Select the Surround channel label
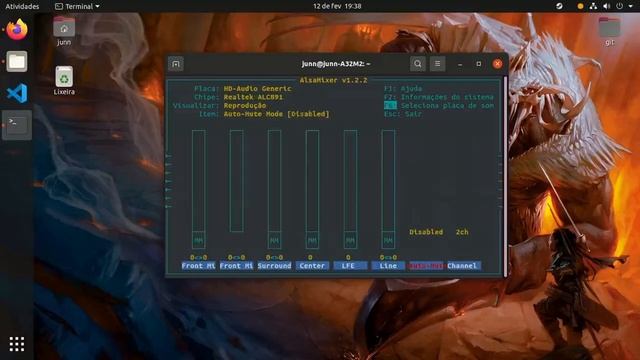Screen dimensions: 640x360 (x=274, y=266)
